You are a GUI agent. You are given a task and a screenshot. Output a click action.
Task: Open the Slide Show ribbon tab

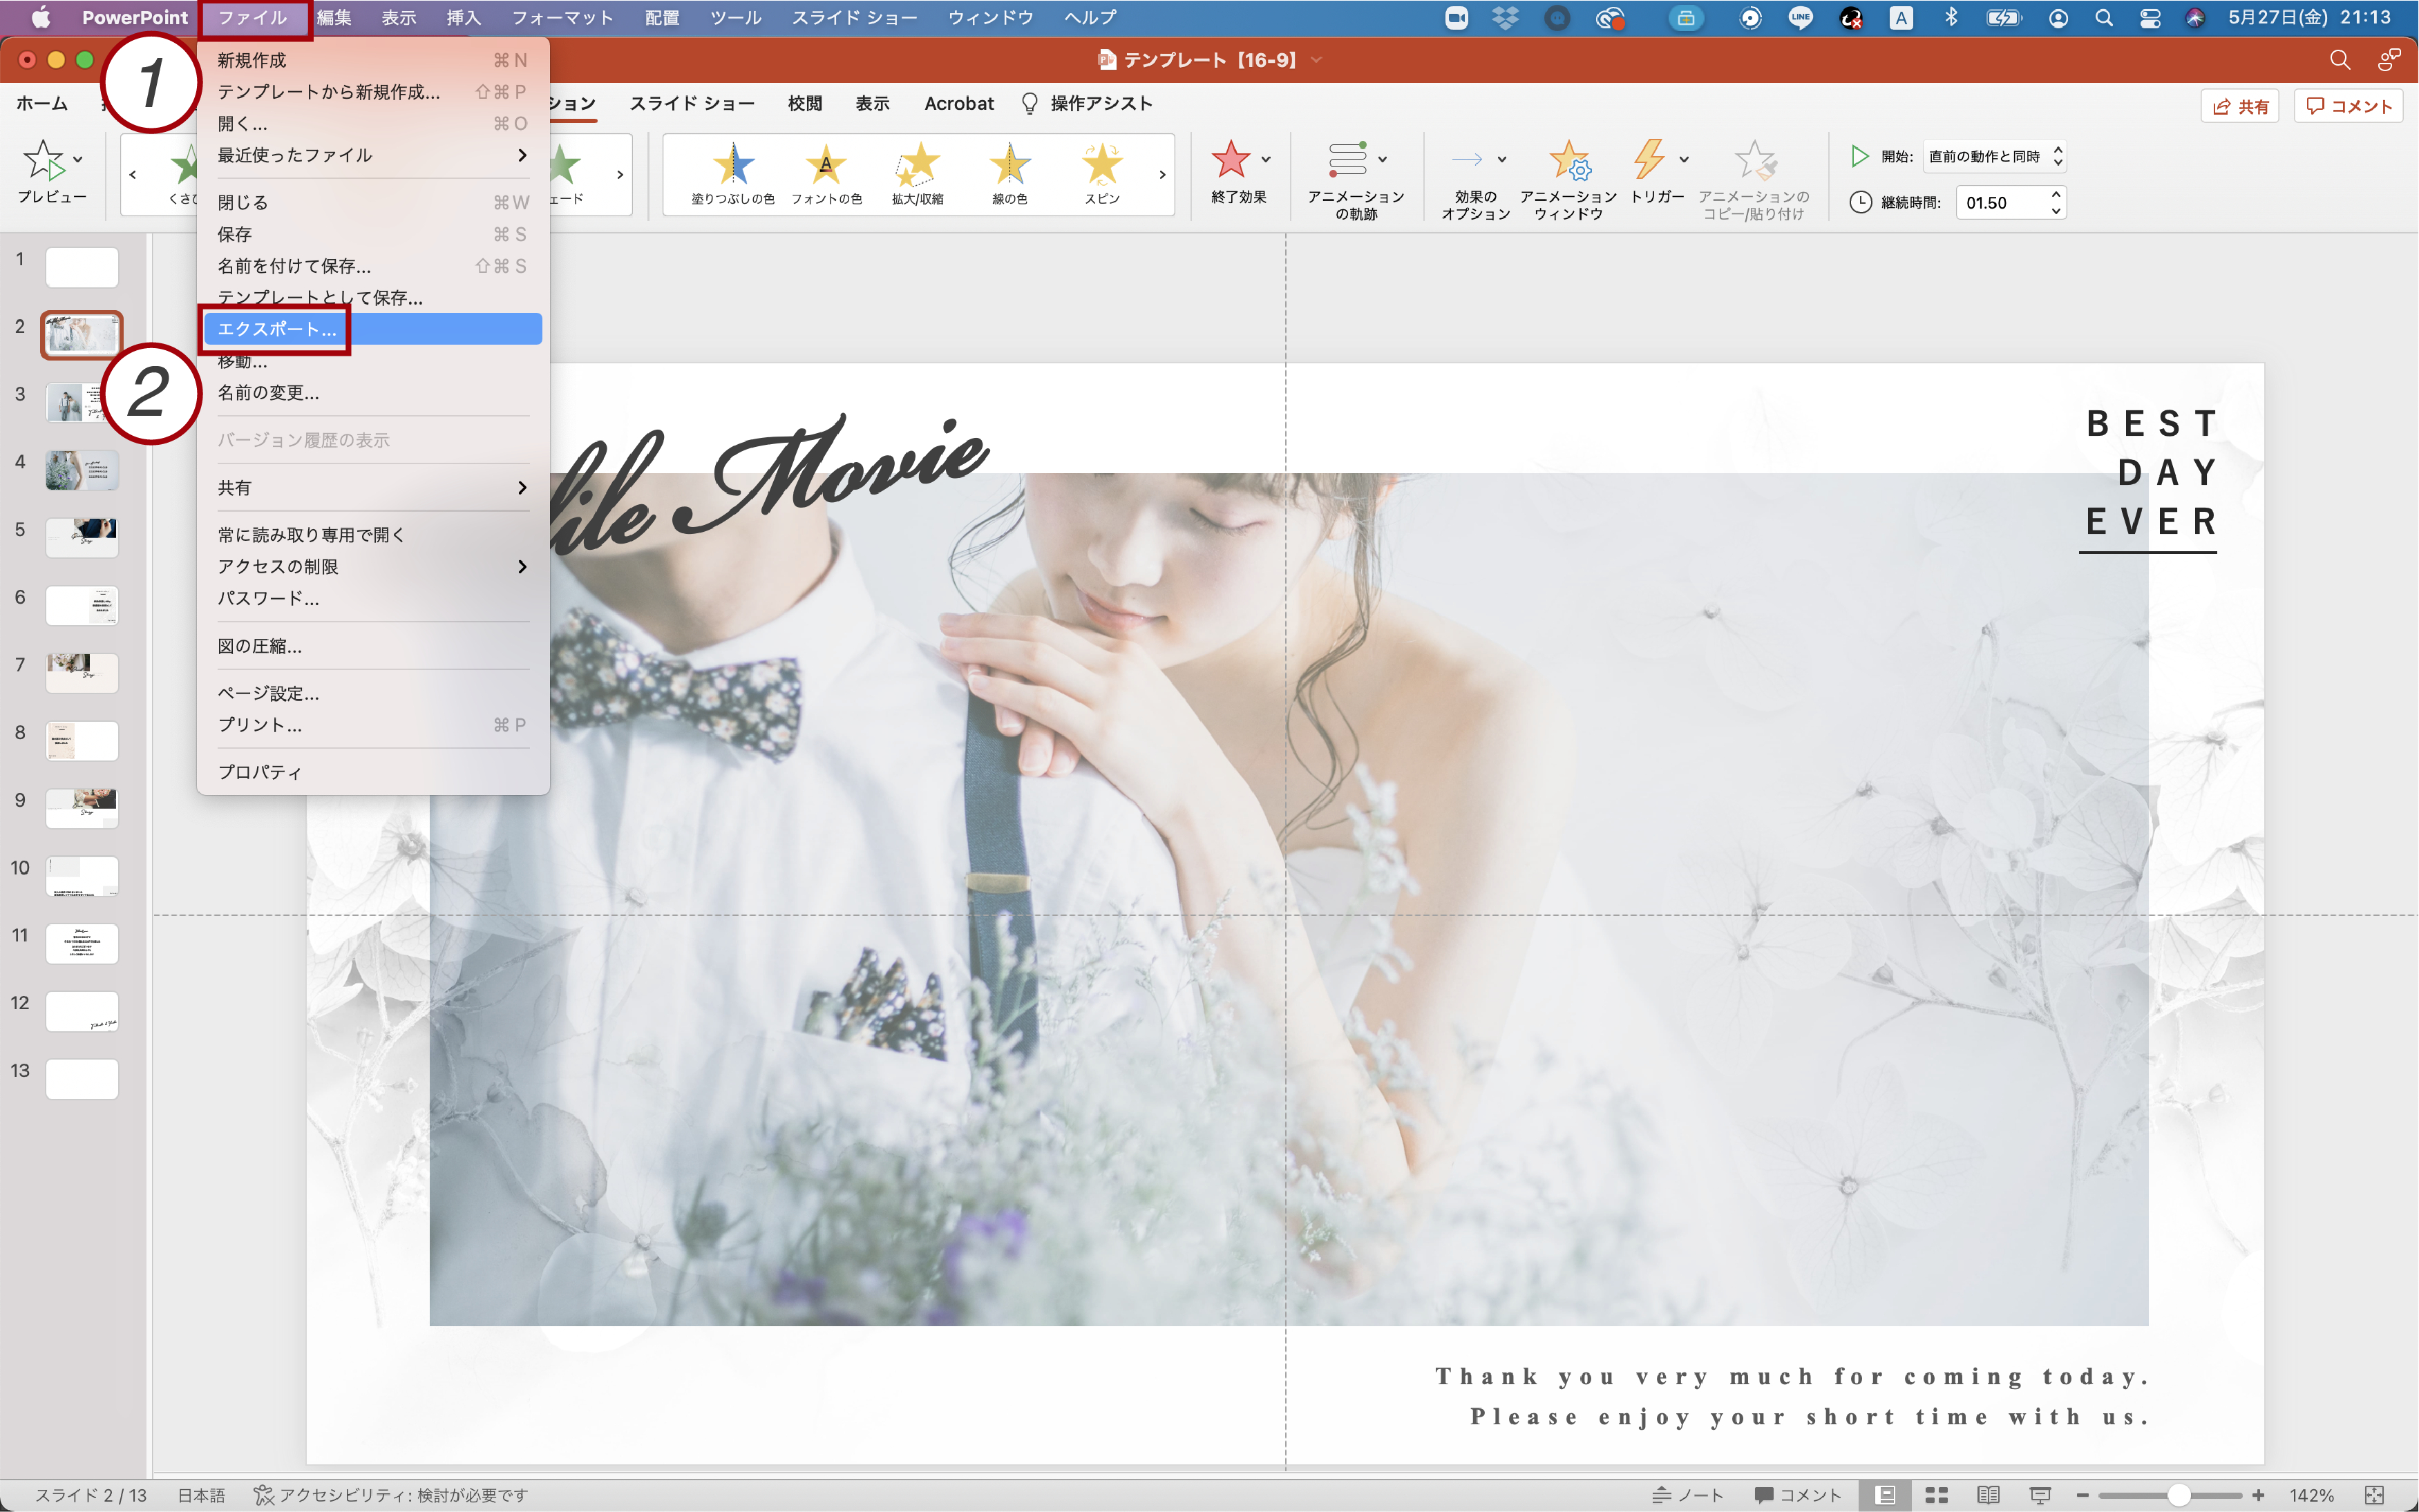(692, 103)
